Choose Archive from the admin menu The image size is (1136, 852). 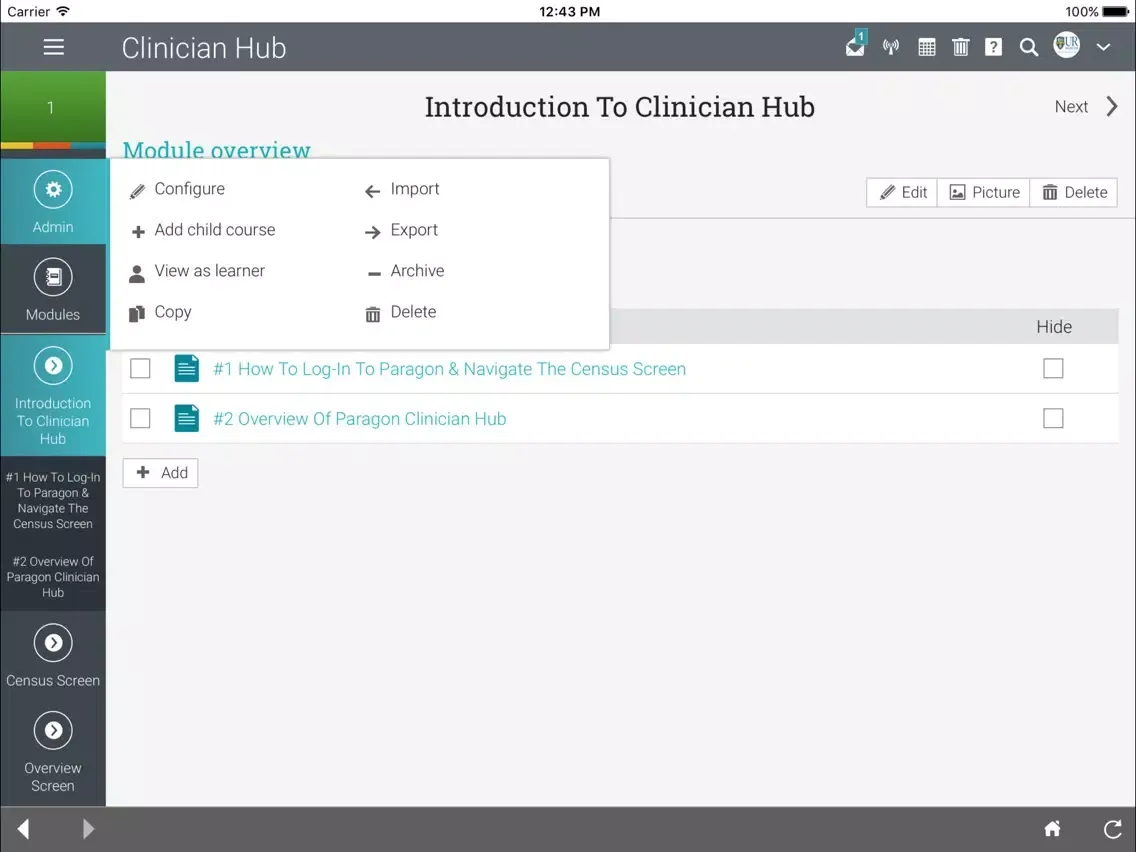point(404,271)
